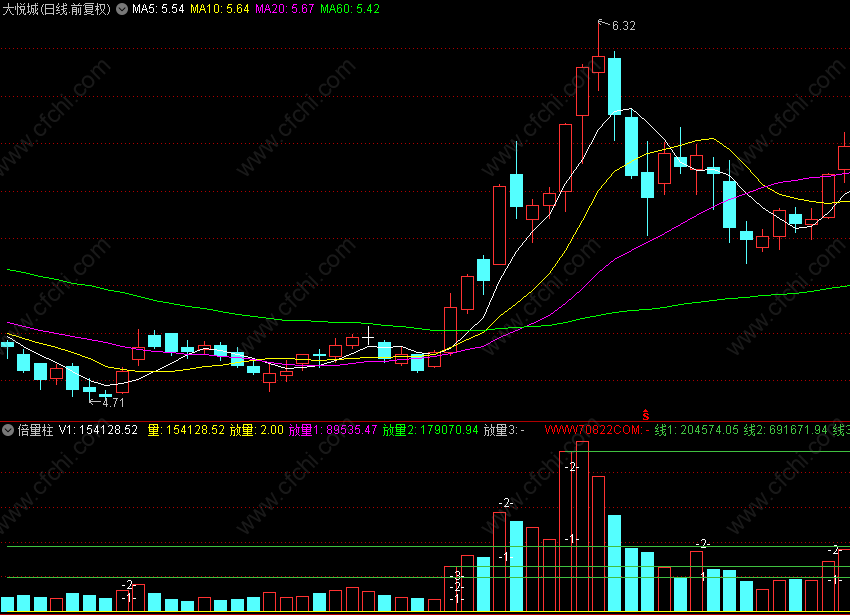Screen dimensions: 850x615
Task: Select the 放量: 2.00 value
Action: 256,430
